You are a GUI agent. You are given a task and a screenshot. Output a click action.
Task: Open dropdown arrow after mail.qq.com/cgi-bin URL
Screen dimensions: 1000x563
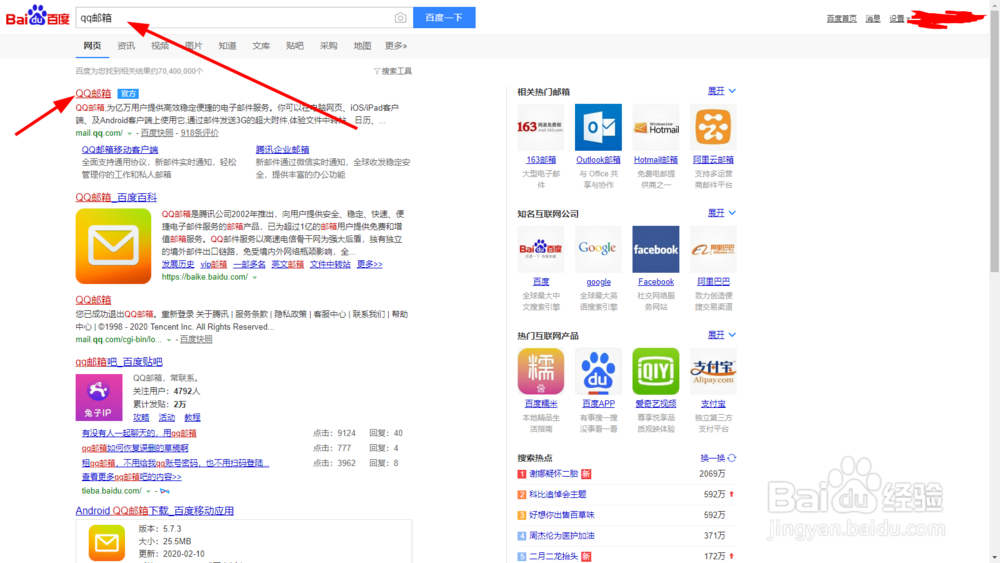click(x=169, y=340)
